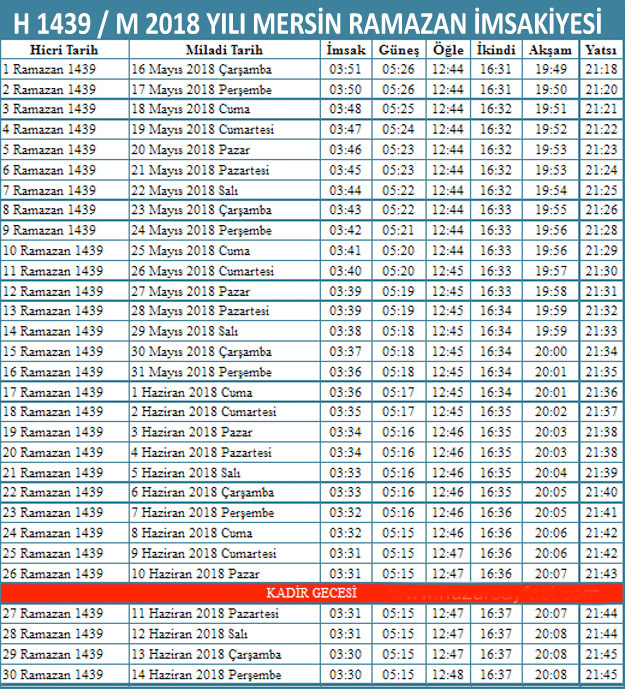Click the red KADİR GECESİ banner
The width and height of the screenshot is (625, 689).
312,593
